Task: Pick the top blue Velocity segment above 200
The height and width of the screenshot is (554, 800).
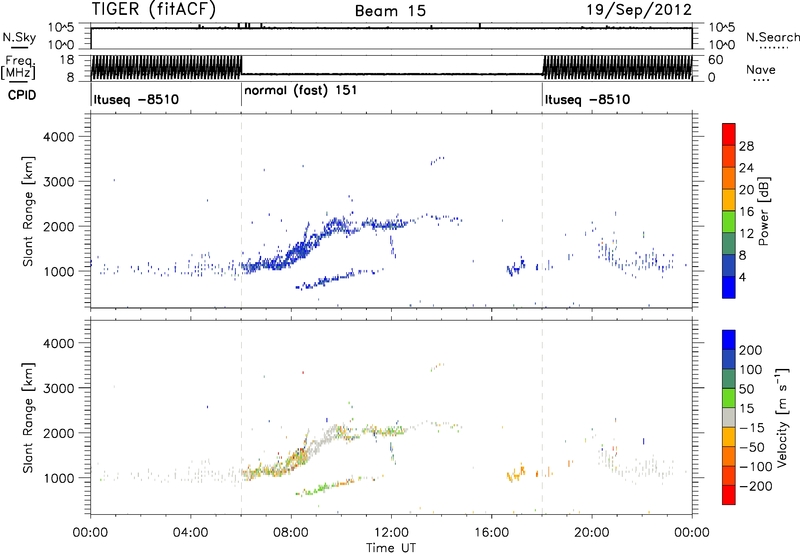Action: [729, 340]
